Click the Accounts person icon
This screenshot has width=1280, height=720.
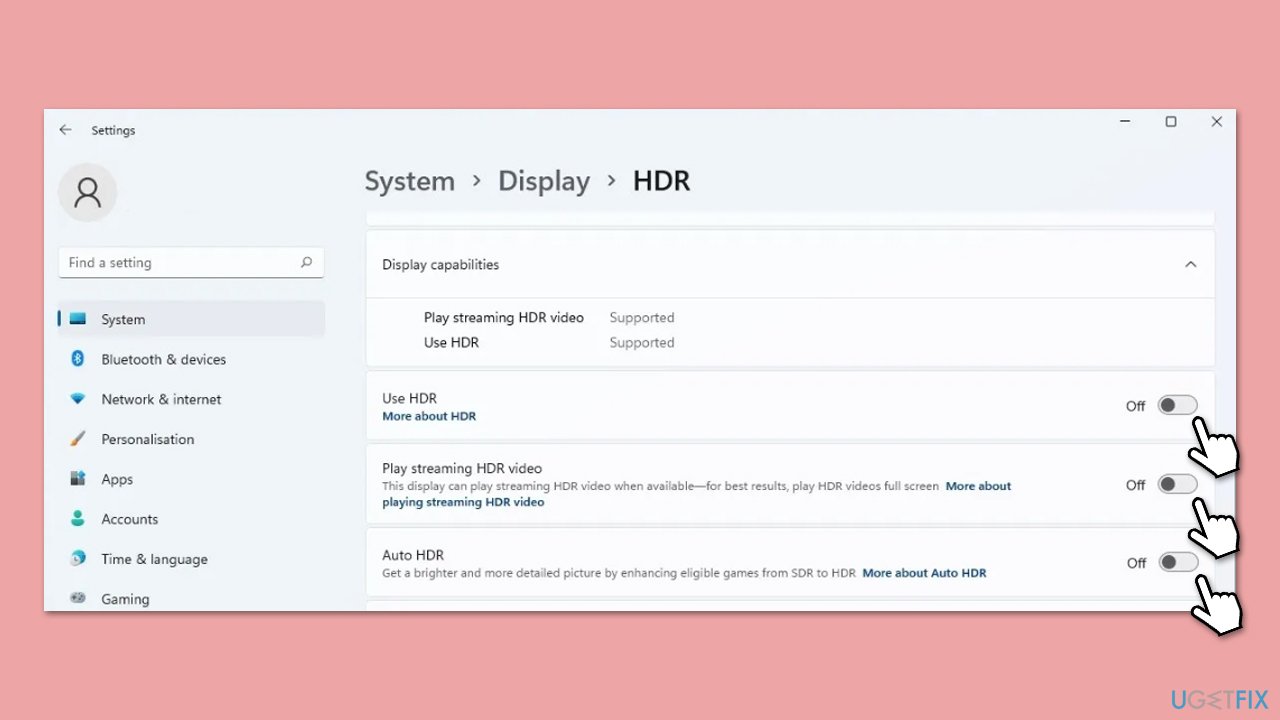click(x=78, y=519)
